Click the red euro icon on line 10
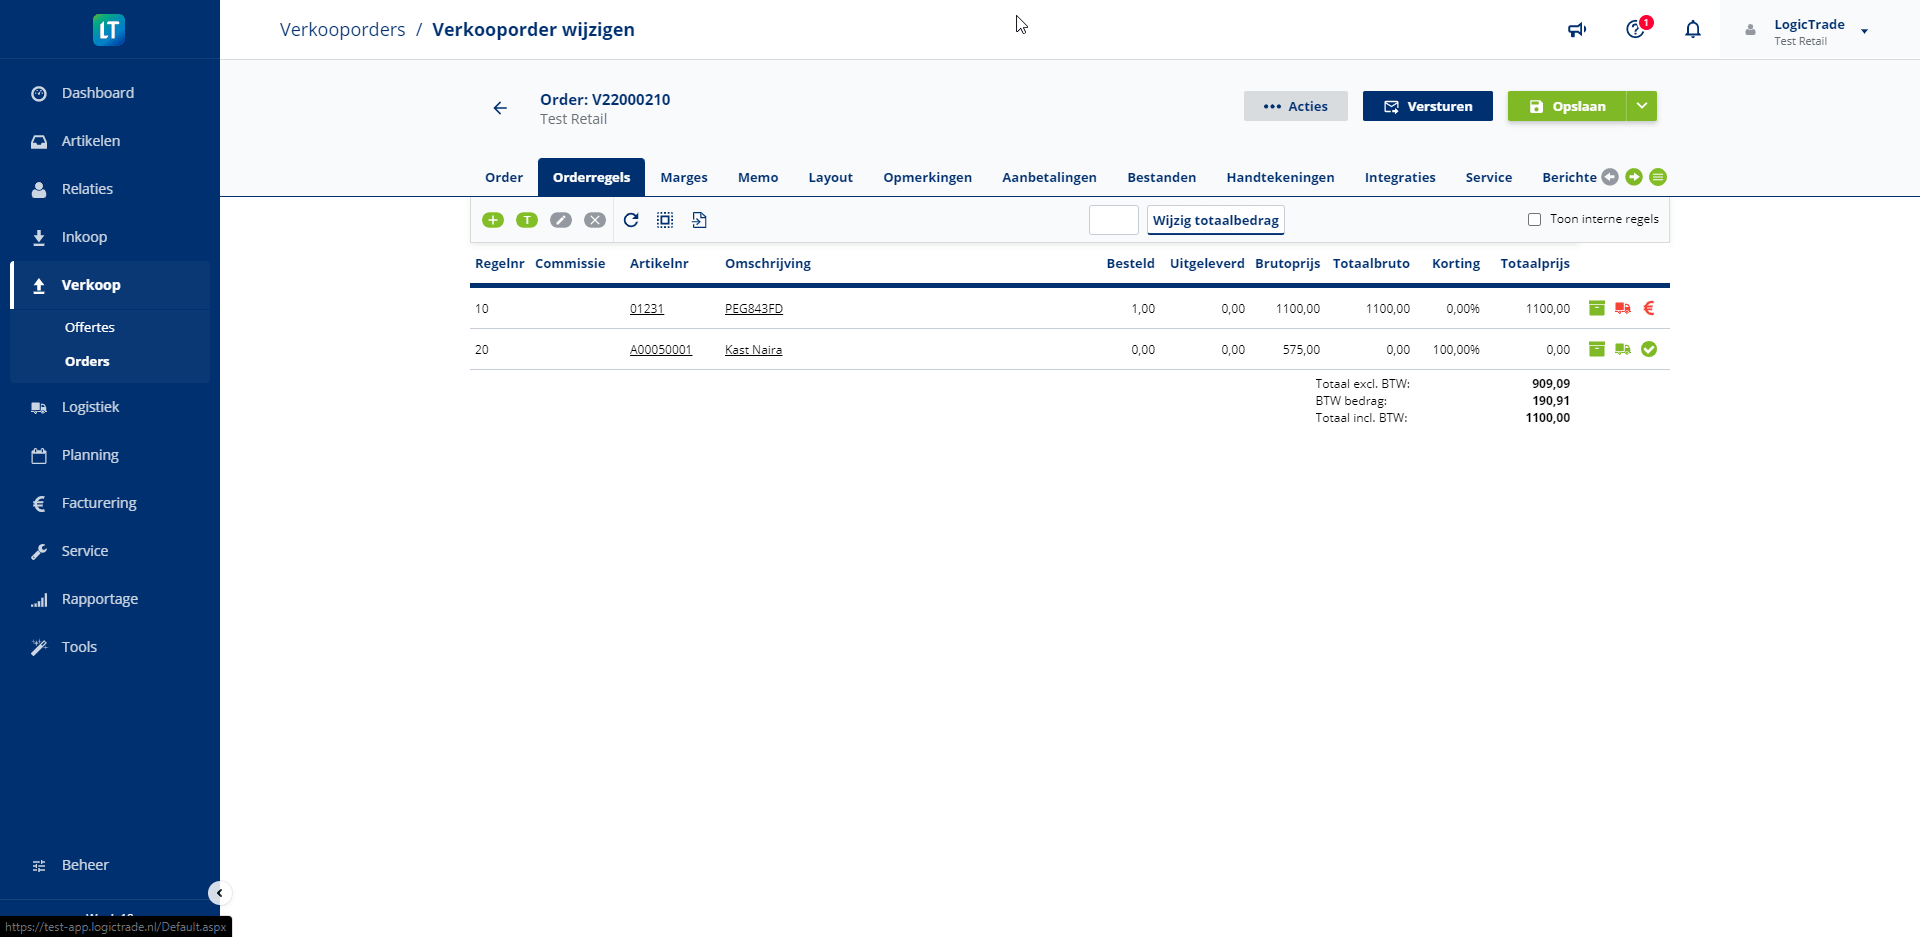The image size is (1920, 937). tap(1649, 309)
